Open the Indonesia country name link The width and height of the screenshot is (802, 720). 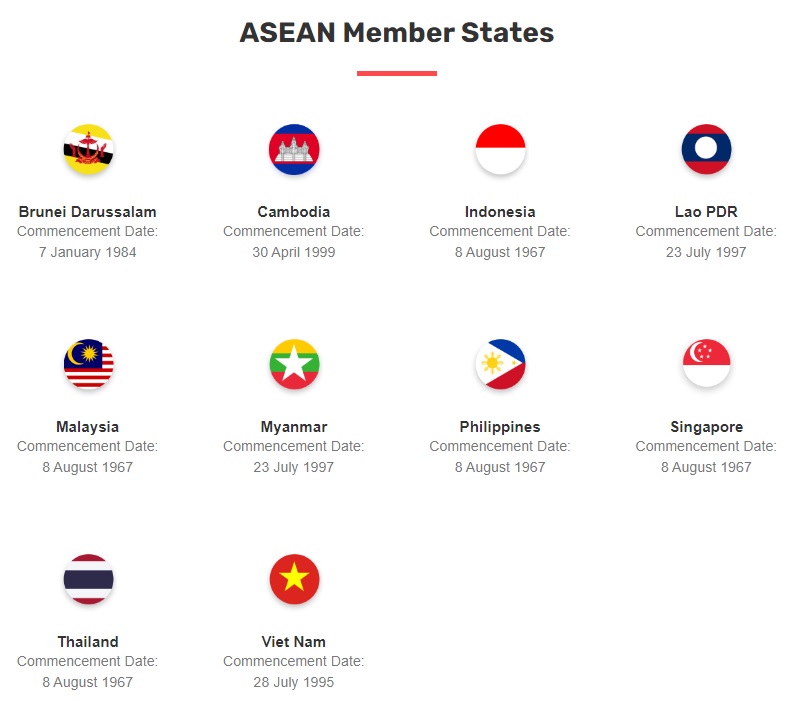point(500,212)
